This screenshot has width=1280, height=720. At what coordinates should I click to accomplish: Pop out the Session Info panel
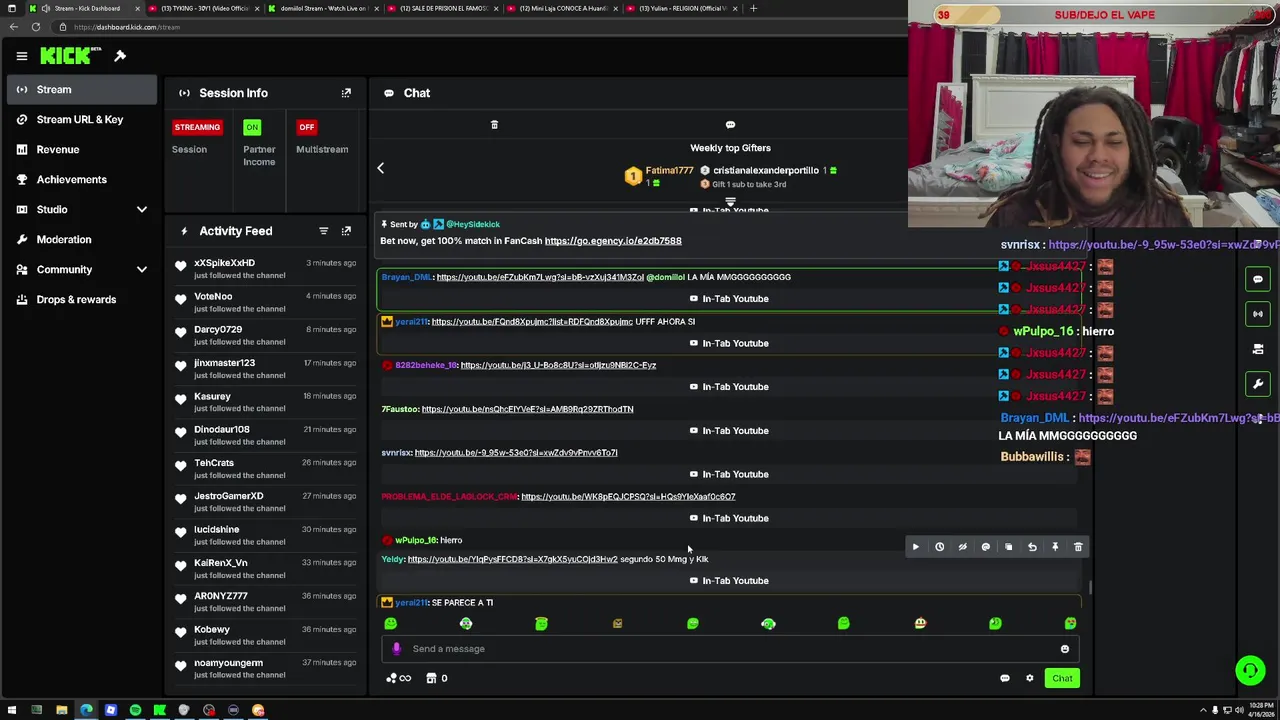(346, 93)
